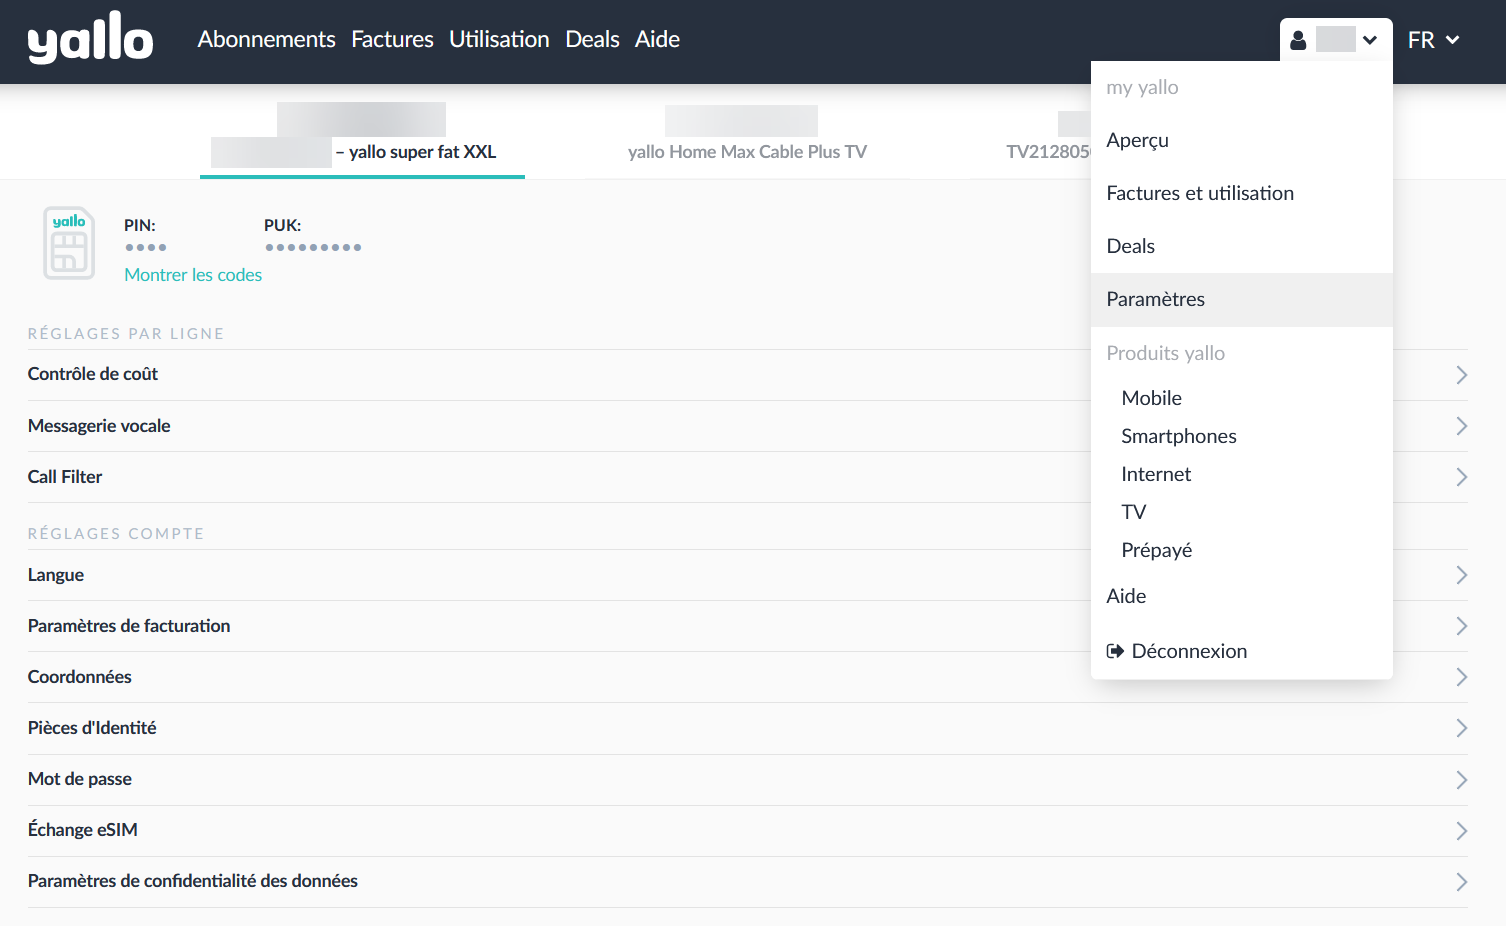Expand the Coordonnées chevron
Screen dimensions: 1506x926
coord(1461,677)
